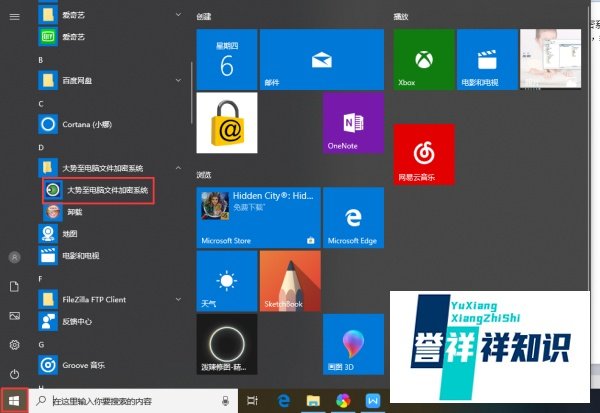
Task: Open the OneNote tile
Action: click(x=353, y=122)
